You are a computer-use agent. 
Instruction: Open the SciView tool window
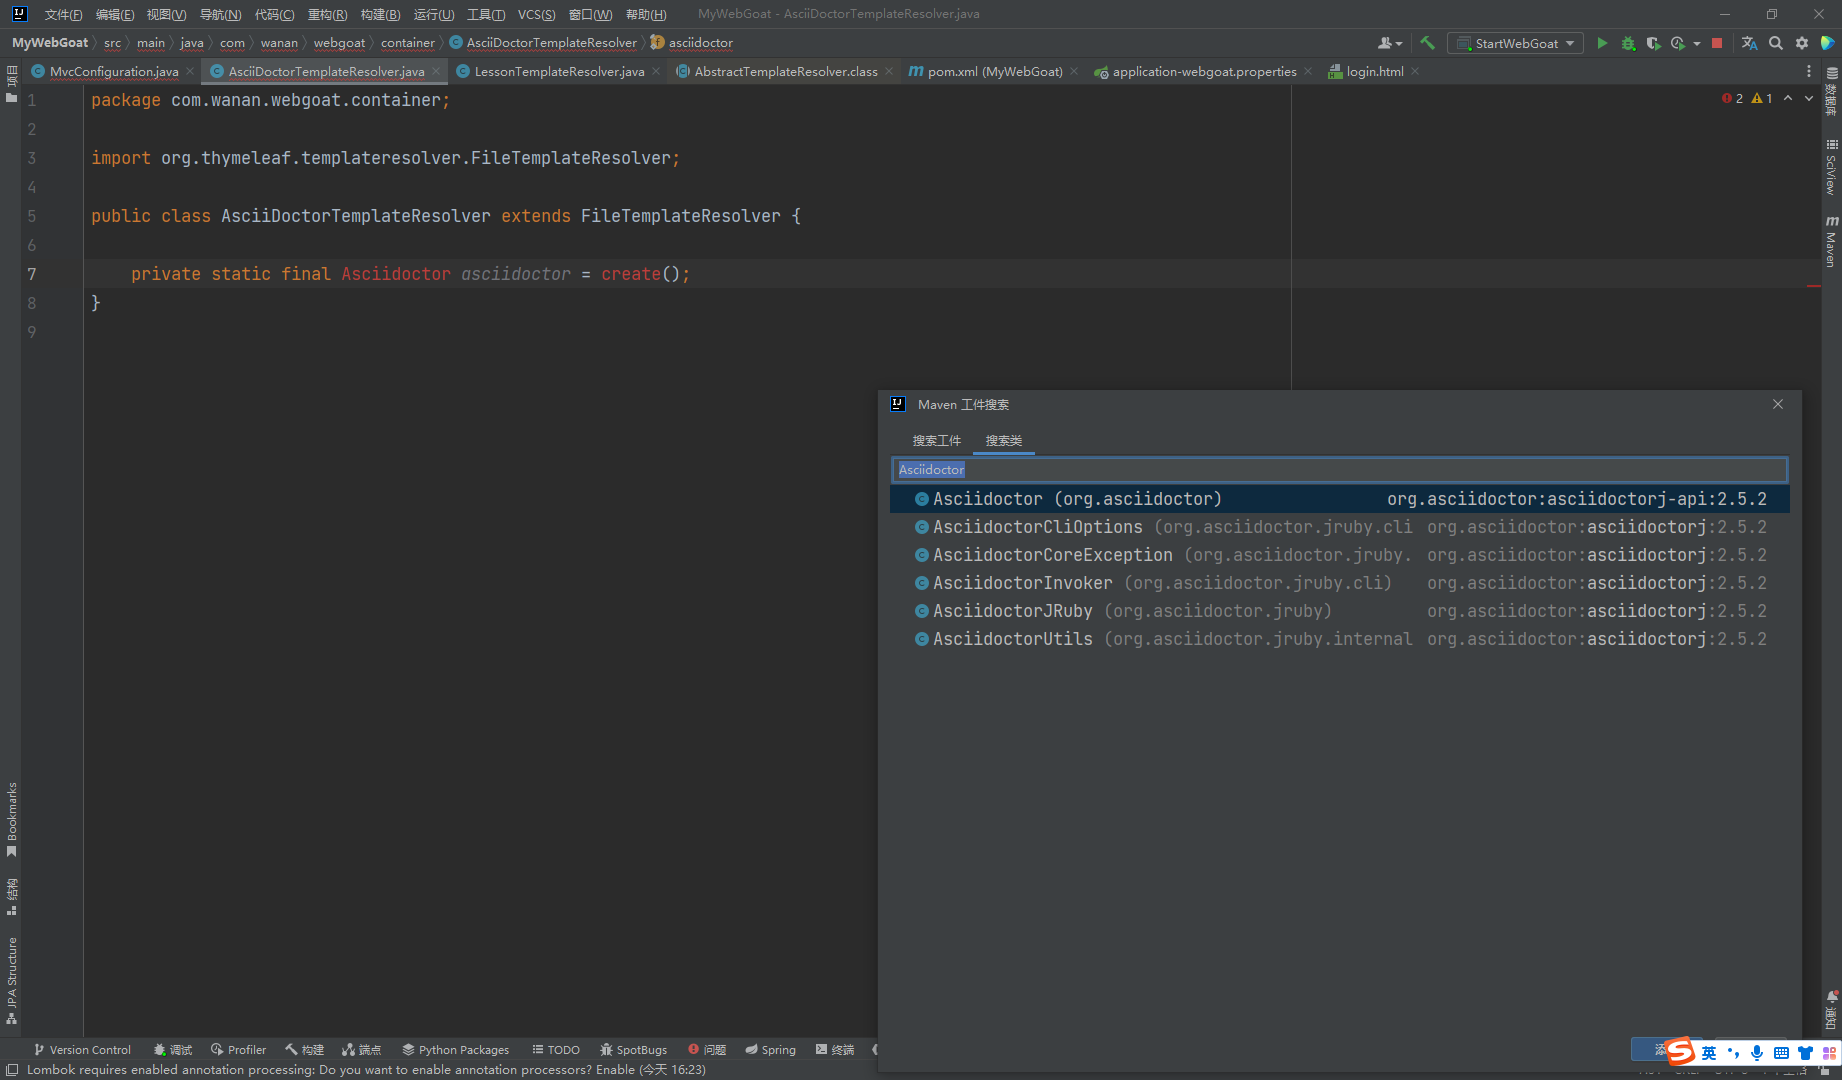coord(1831,168)
